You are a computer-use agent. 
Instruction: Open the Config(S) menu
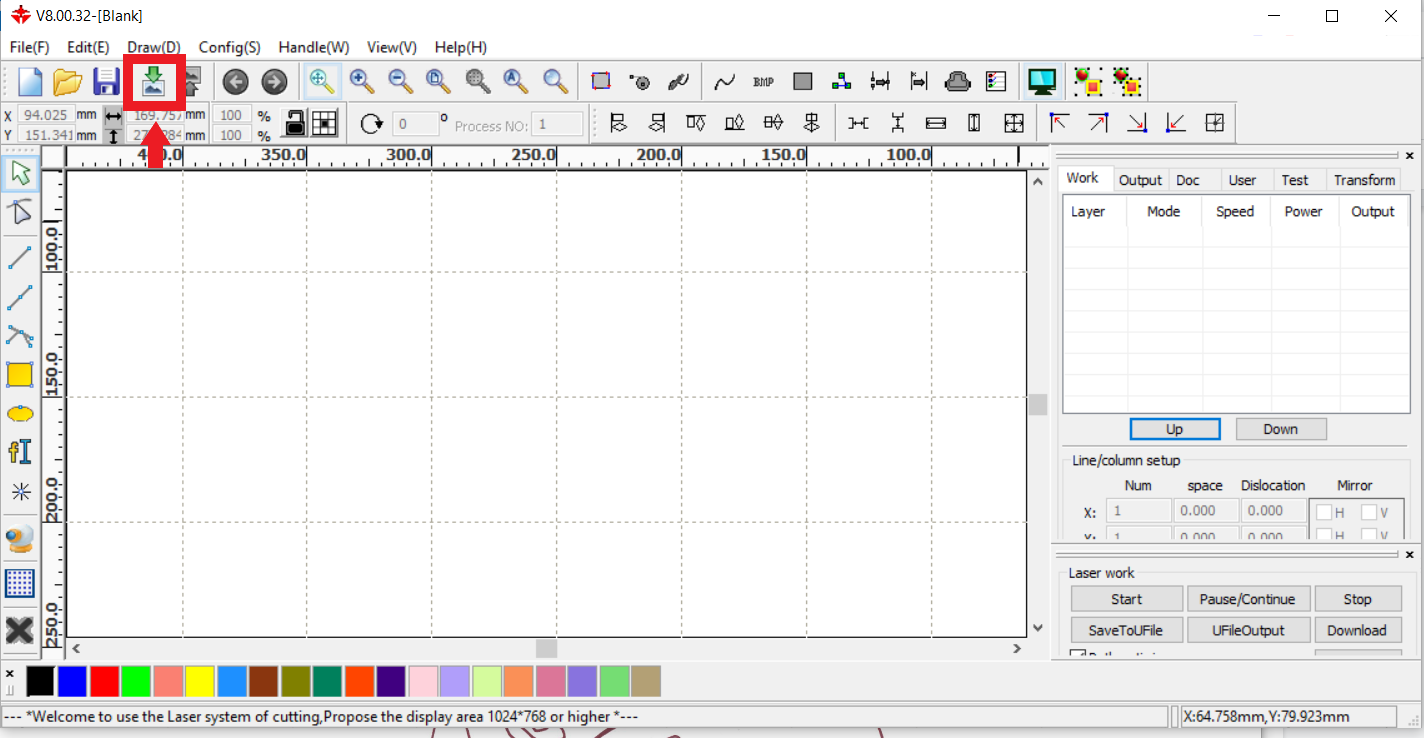[229, 47]
